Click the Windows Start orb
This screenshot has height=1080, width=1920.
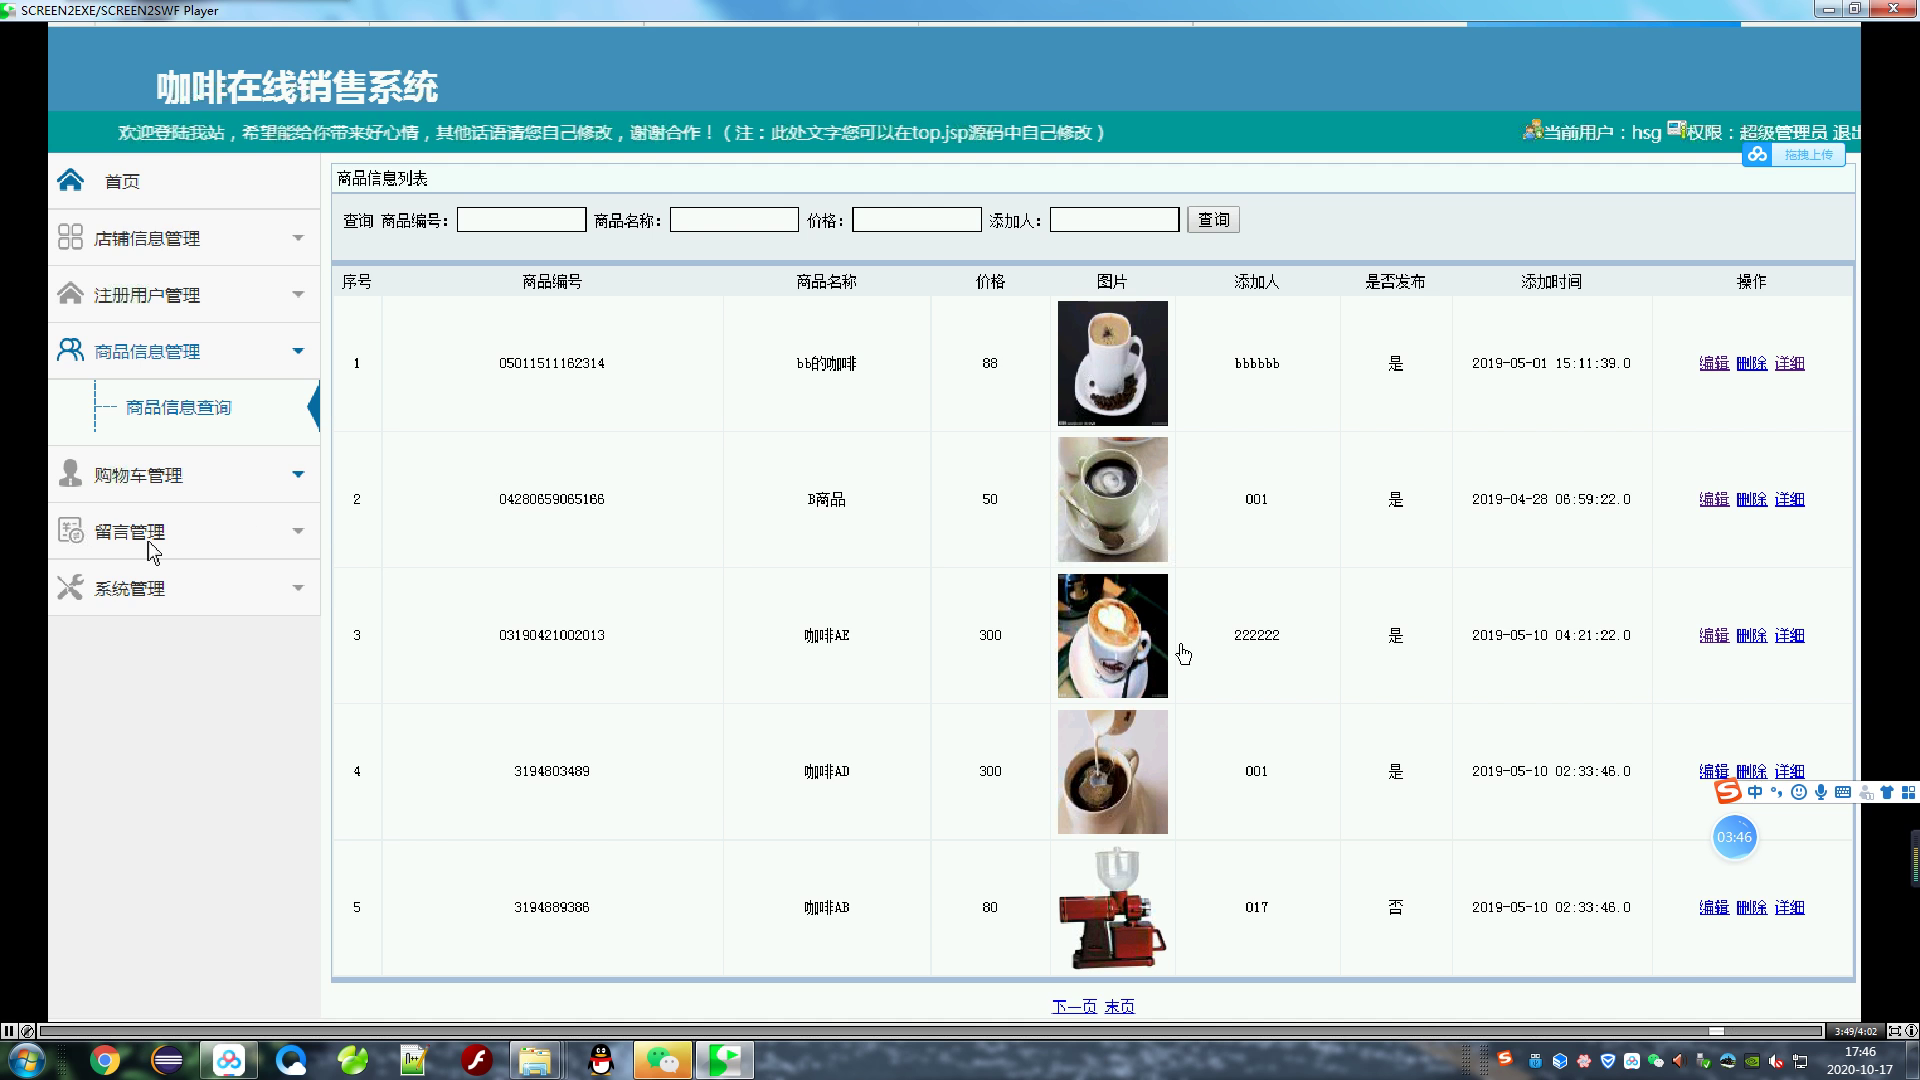click(25, 1060)
